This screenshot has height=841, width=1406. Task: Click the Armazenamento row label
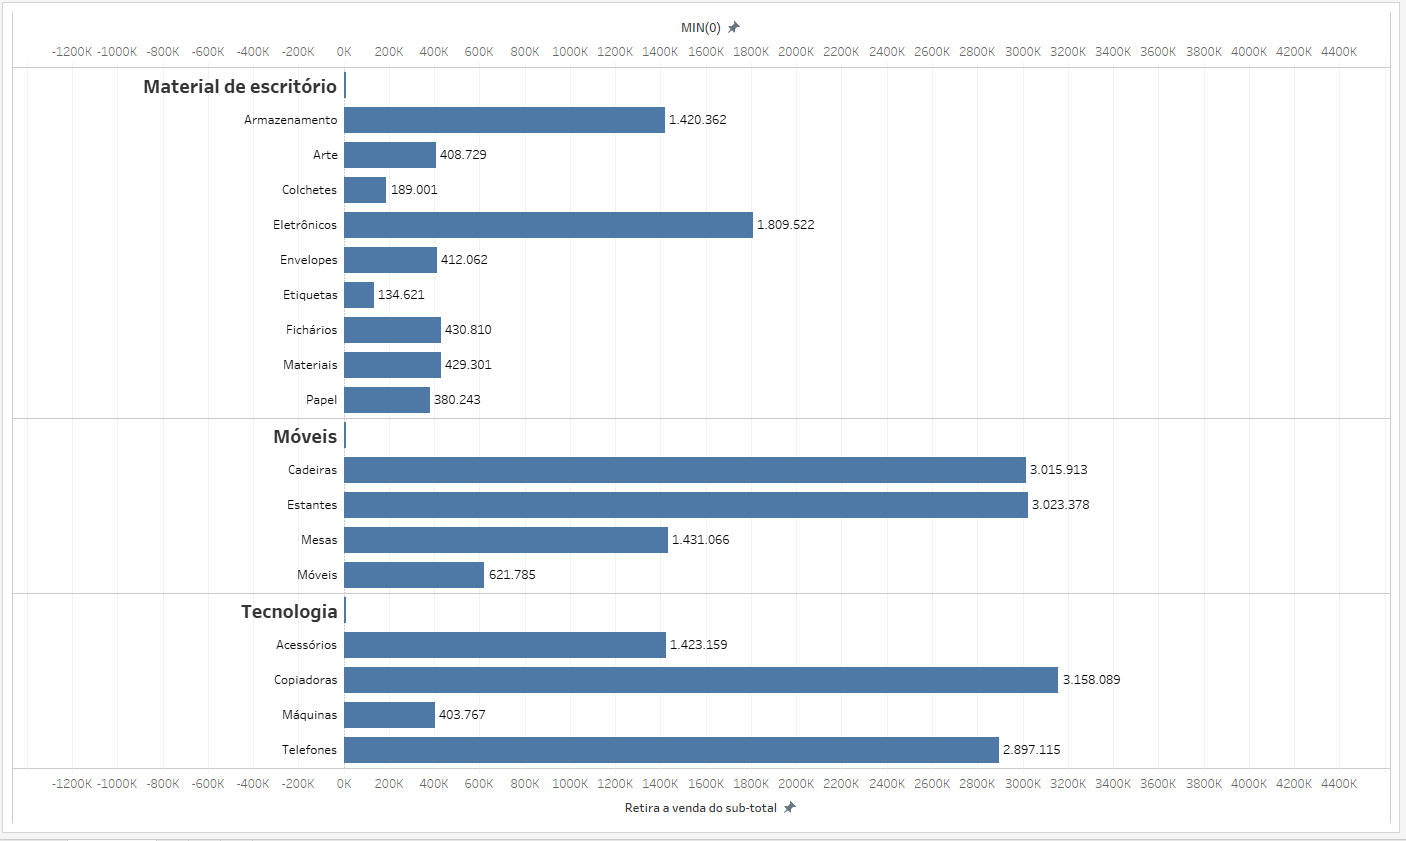[291, 120]
